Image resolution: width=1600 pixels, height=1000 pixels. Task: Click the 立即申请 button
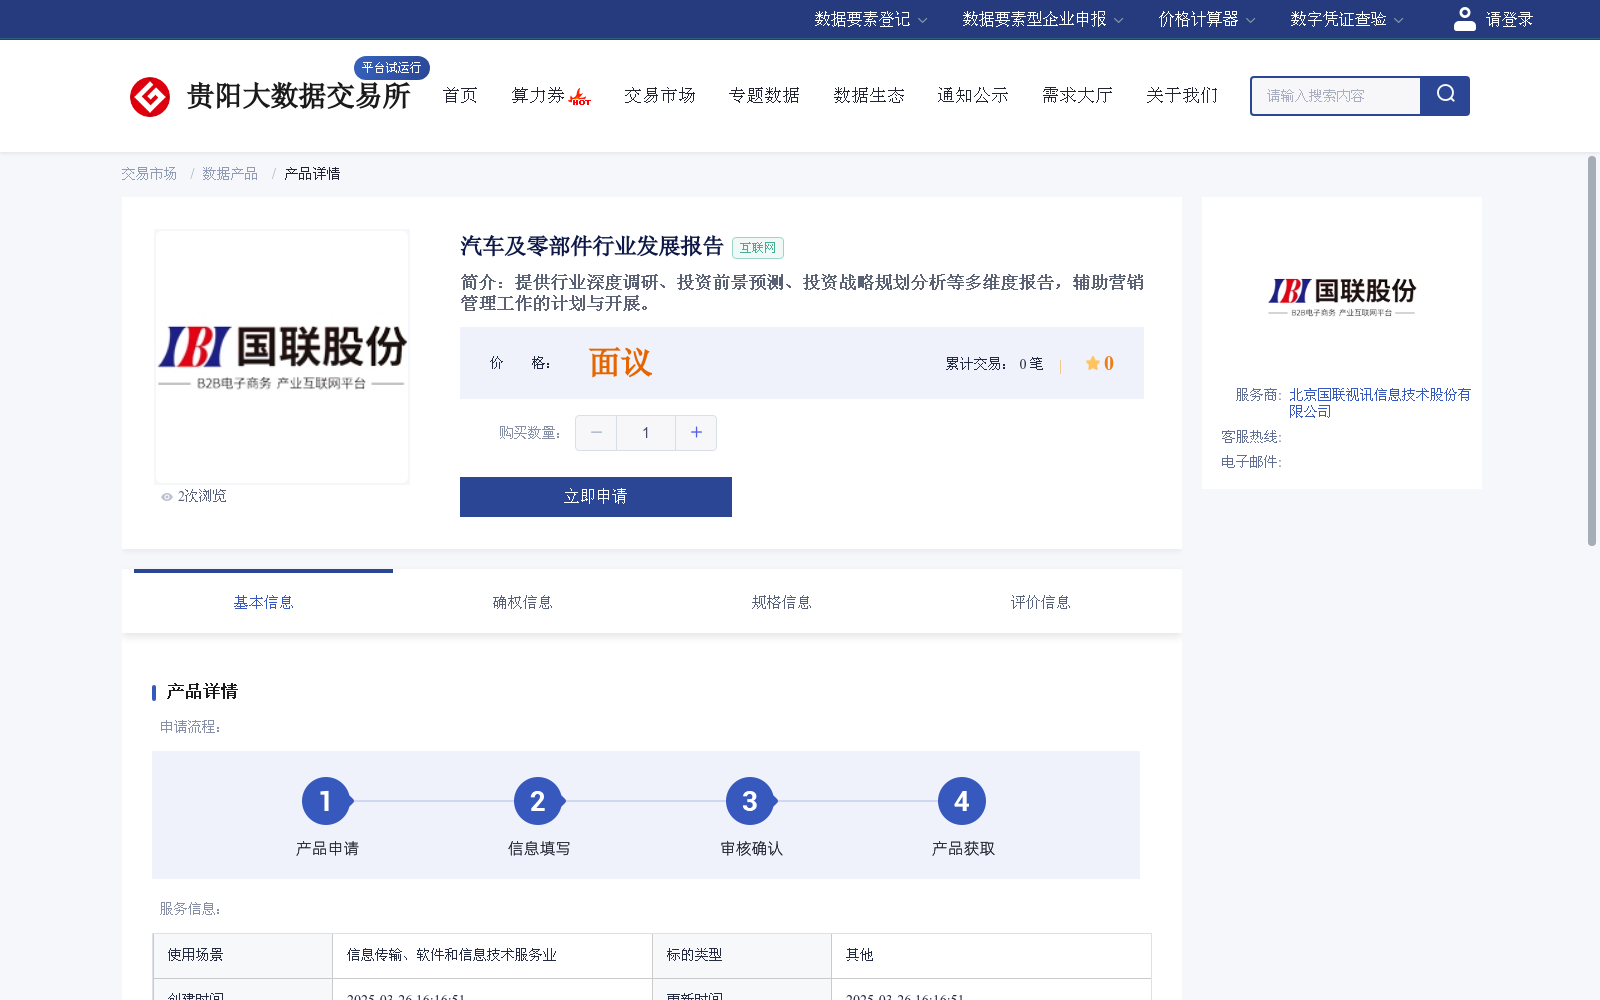coord(596,497)
